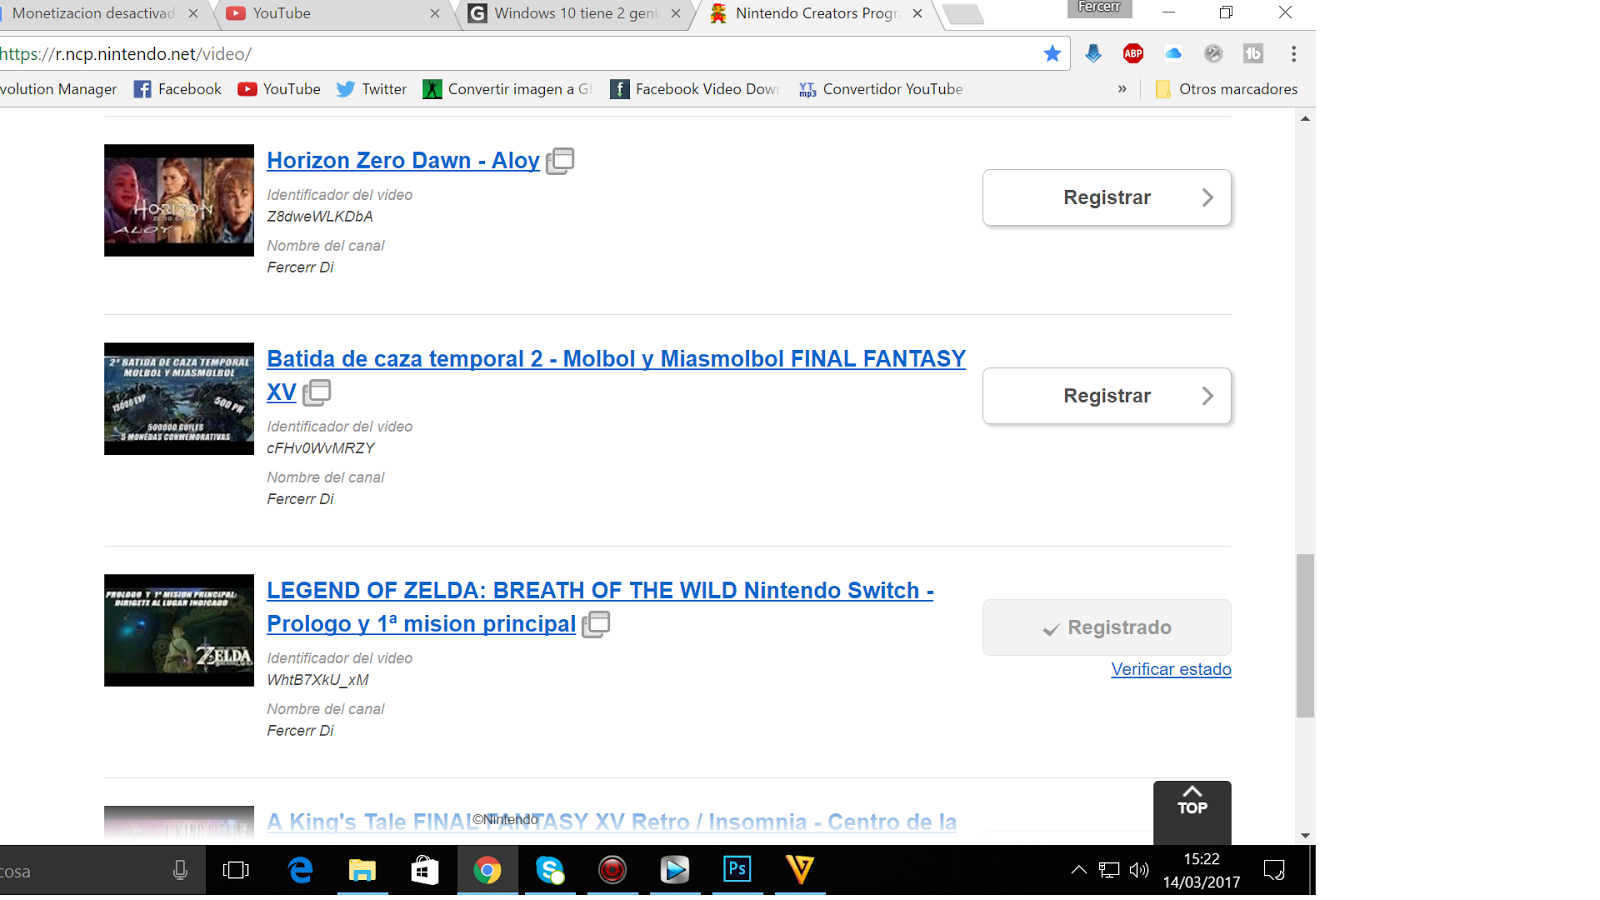Switch to the Windows 10 tiene 2 tab
This screenshot has width=1600, height=900.
pyautogui.click(x=577, y=13)
